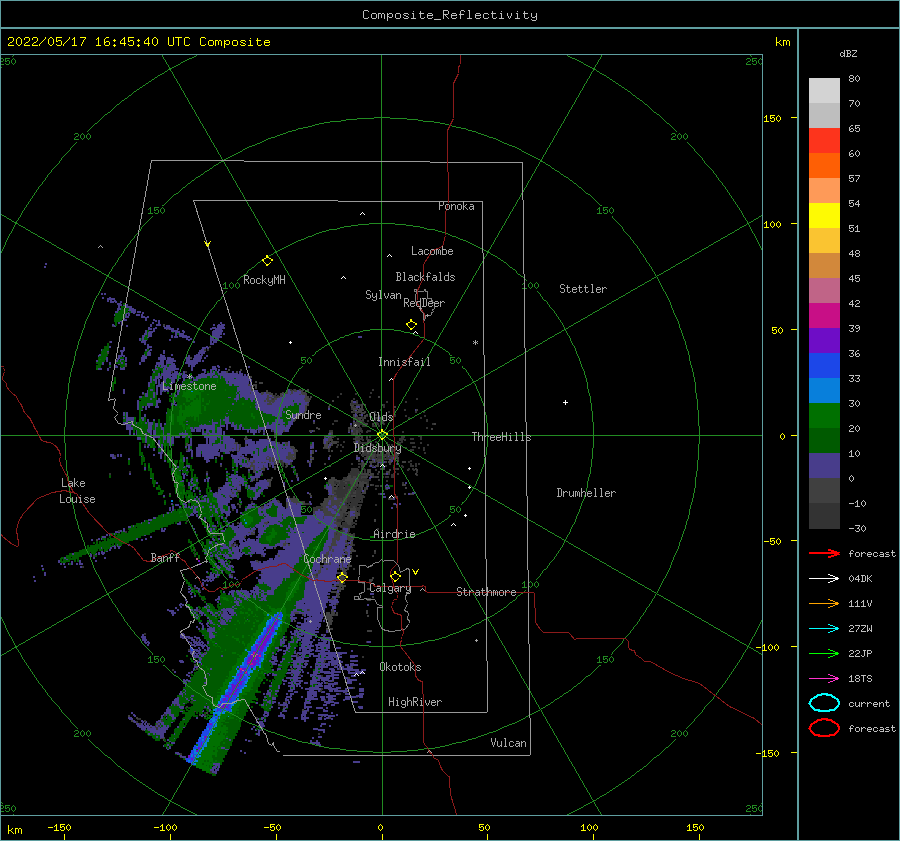900x841 pixels.
Task: Click the bright yellow 51-54 dBZ swatch
Action: [x=824, y=216]
